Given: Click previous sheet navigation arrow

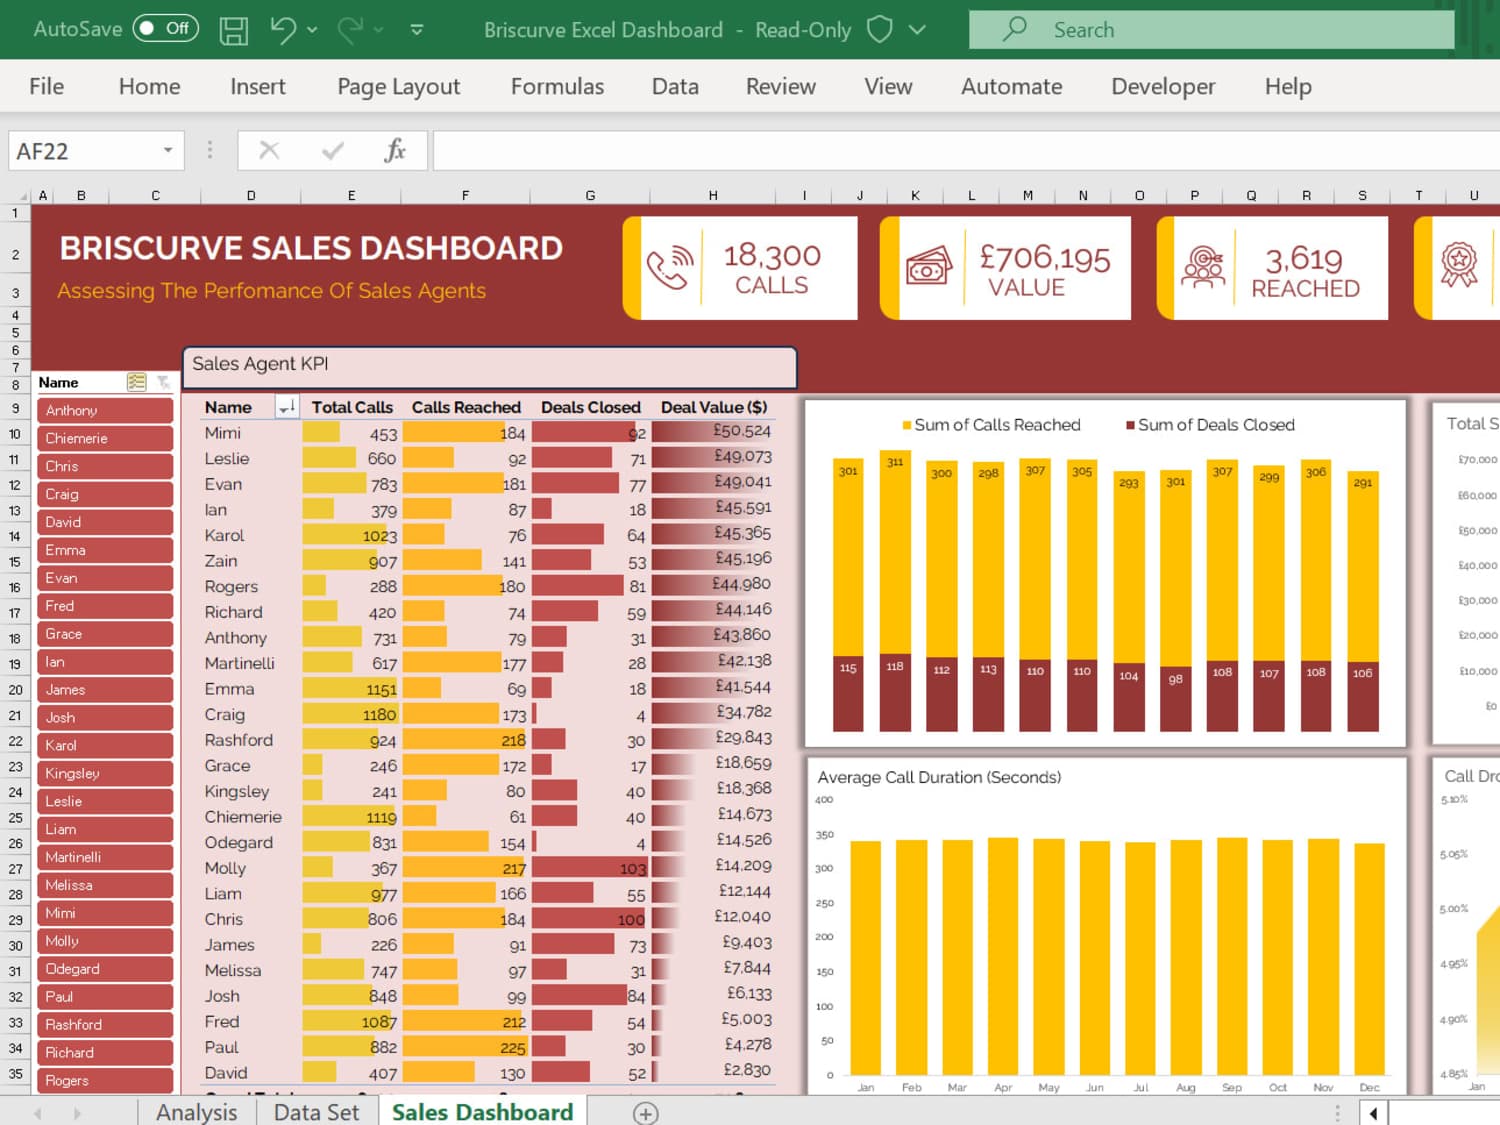Looking at the screenshot, I should [x=38, y=1113].
